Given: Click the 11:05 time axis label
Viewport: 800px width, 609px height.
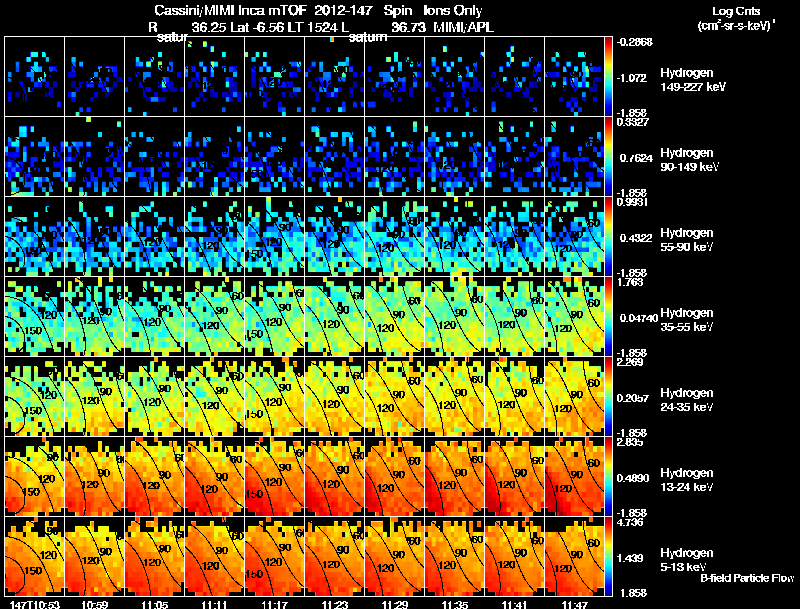Looking at the screenshot, I should 155,604.
